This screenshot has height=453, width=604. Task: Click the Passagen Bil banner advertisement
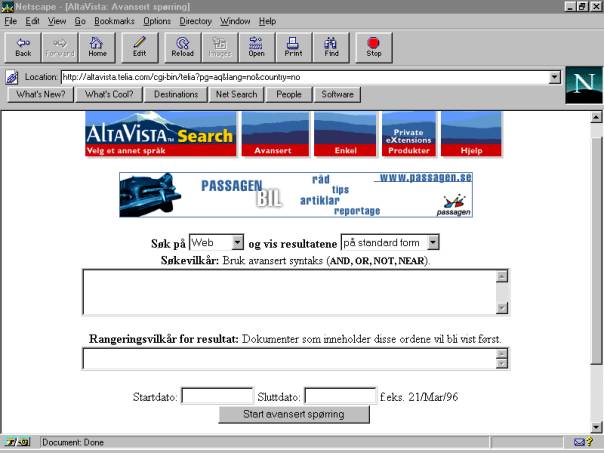pos(296,195)
